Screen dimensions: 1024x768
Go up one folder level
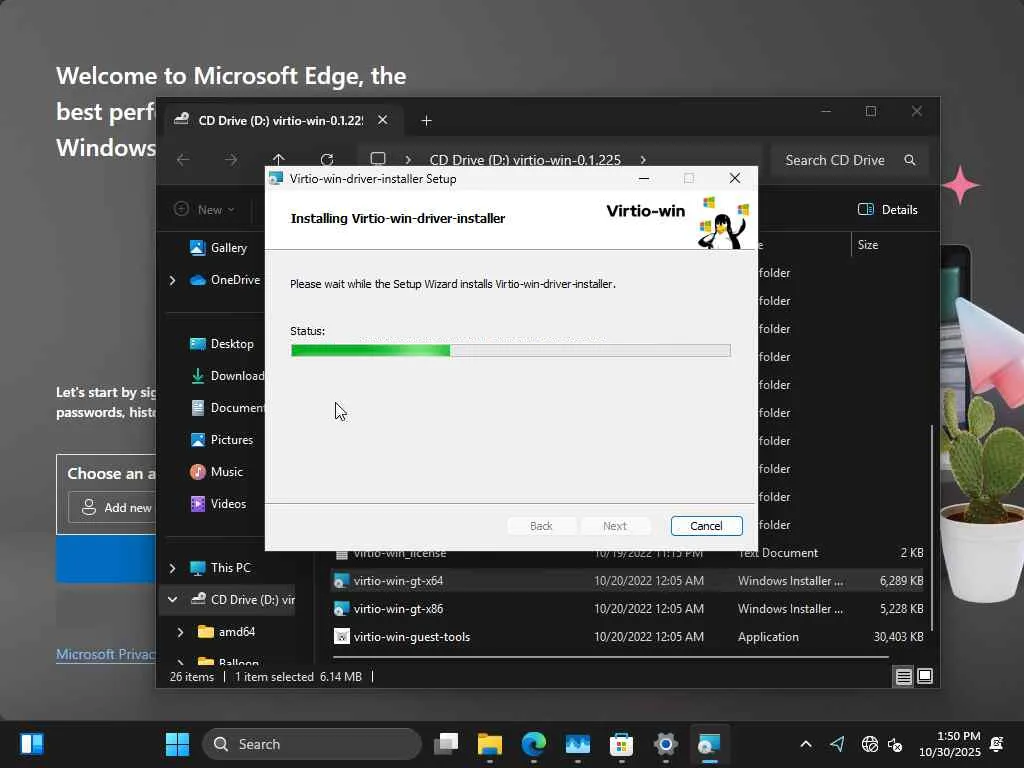click(x=279, y=160)
